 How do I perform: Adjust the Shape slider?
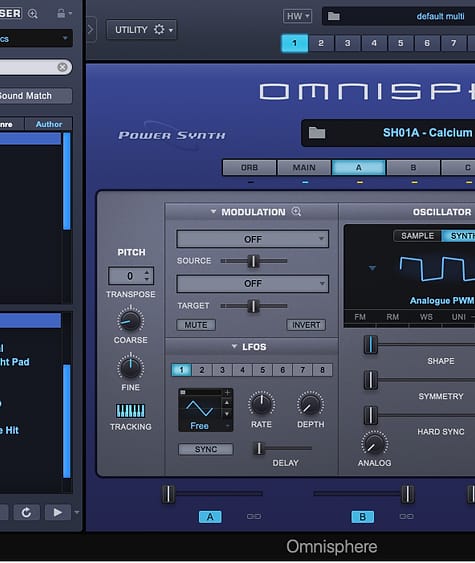(371, 344)
